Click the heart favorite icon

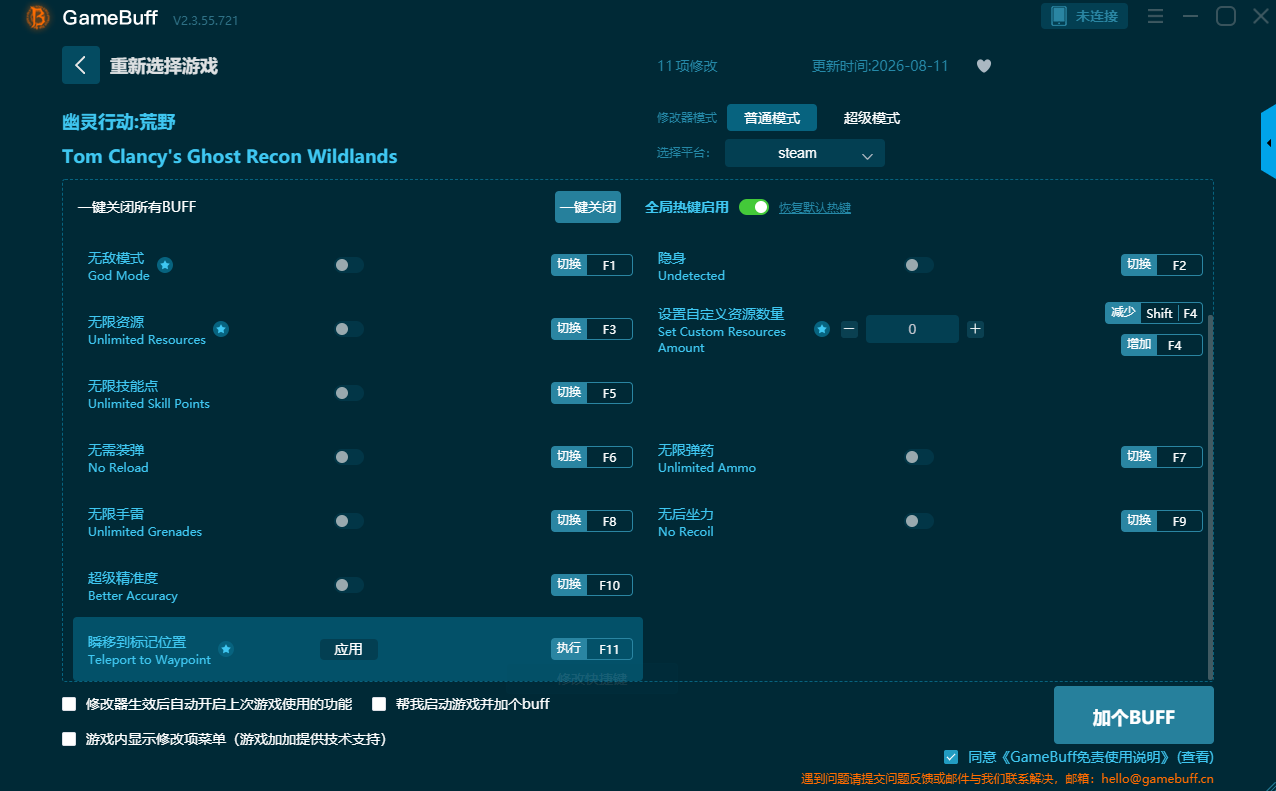click(984, 66)
